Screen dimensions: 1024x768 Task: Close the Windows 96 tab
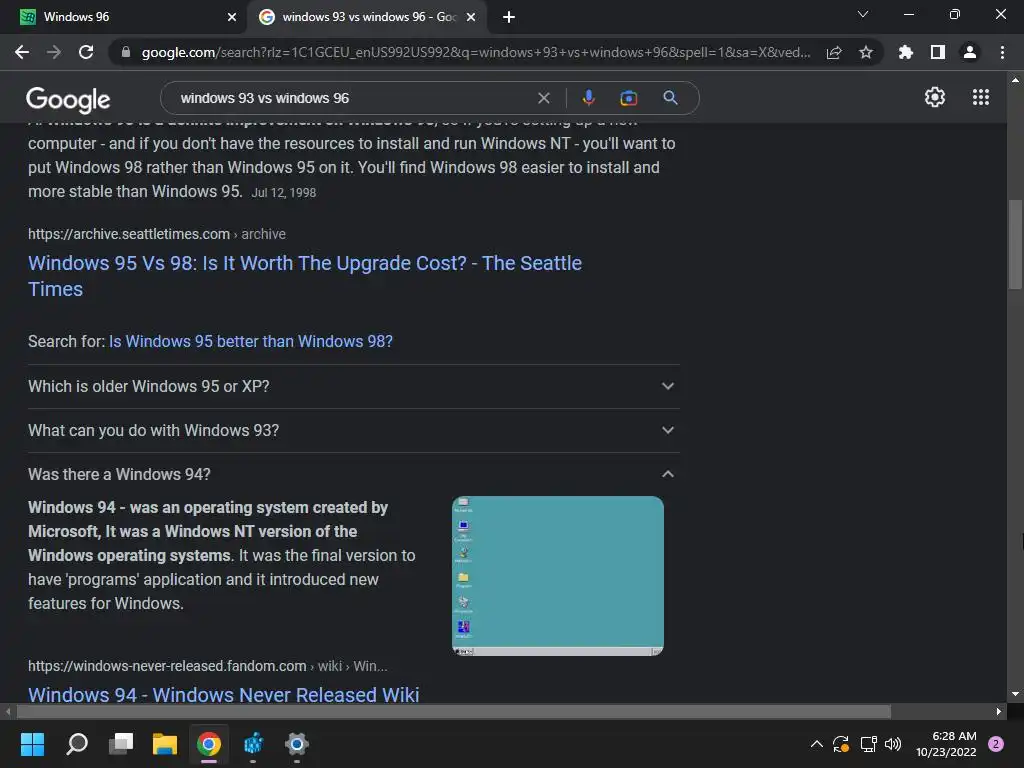tap(232, 17)
